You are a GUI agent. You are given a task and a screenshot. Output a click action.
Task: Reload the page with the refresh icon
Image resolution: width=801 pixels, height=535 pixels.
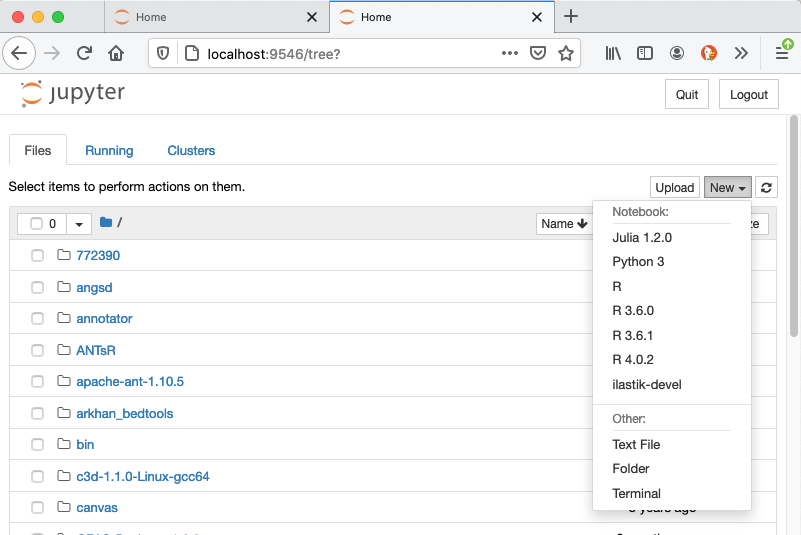[x=84, y=53]
